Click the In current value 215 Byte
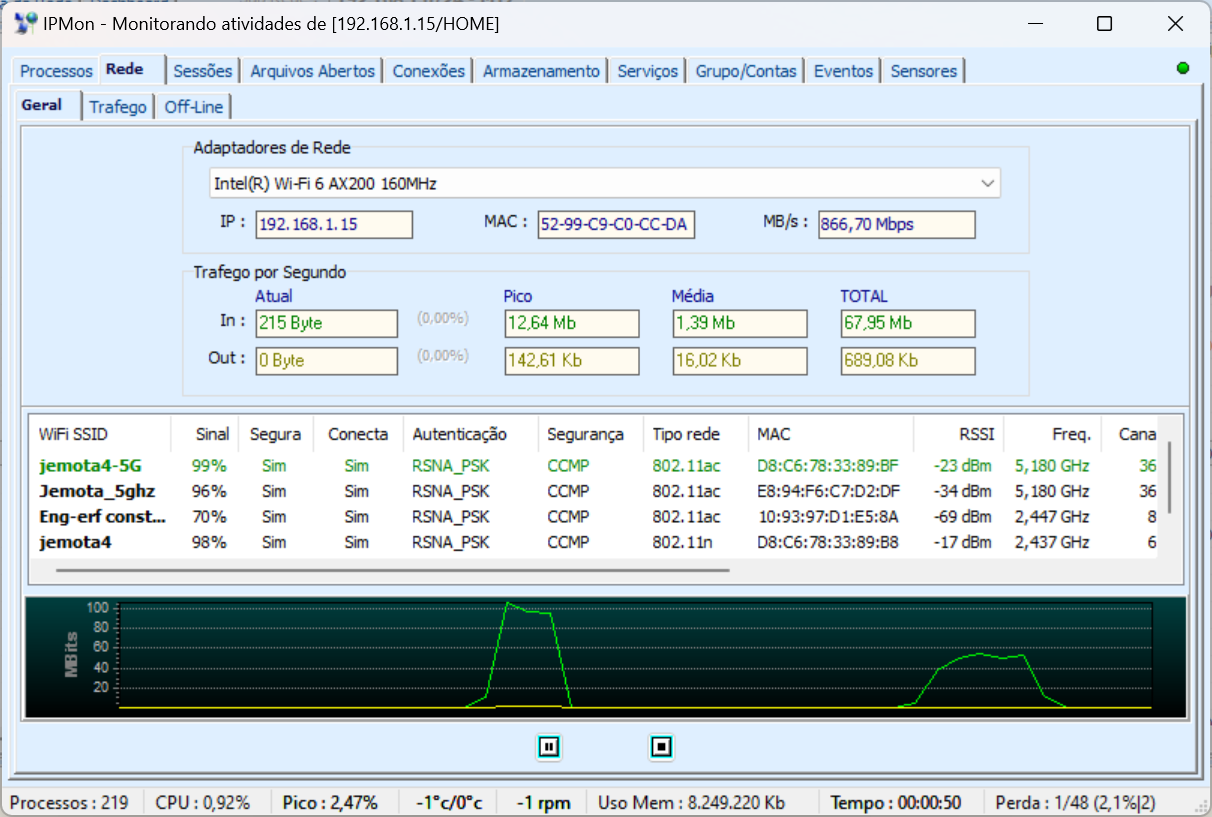 (x=327, y=323)
